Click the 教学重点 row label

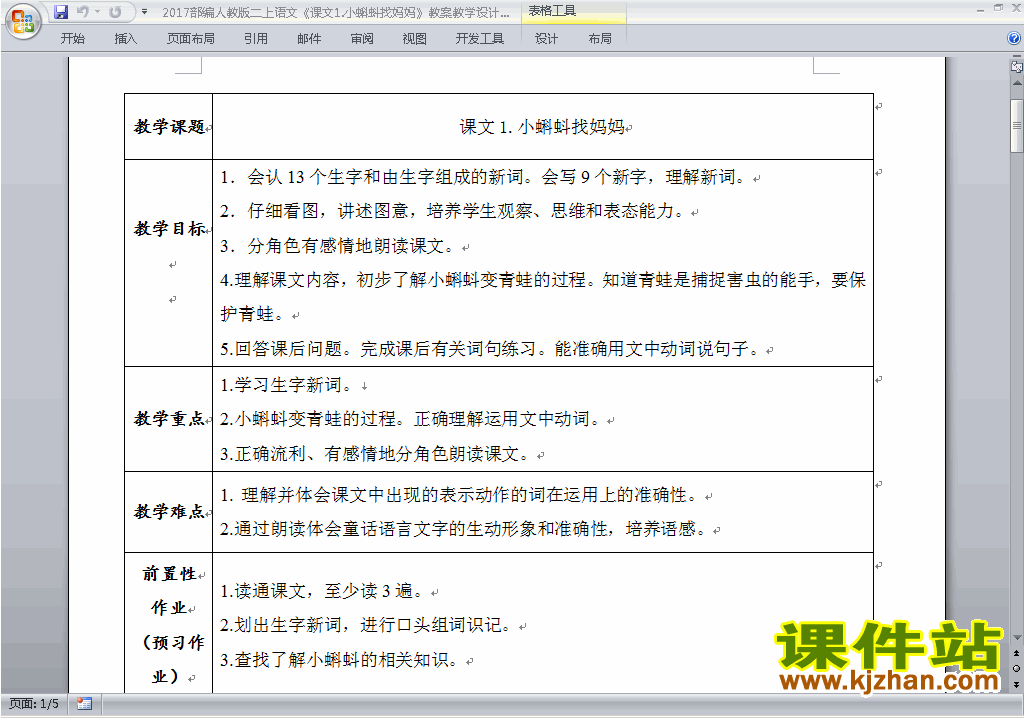coord(169,419)
